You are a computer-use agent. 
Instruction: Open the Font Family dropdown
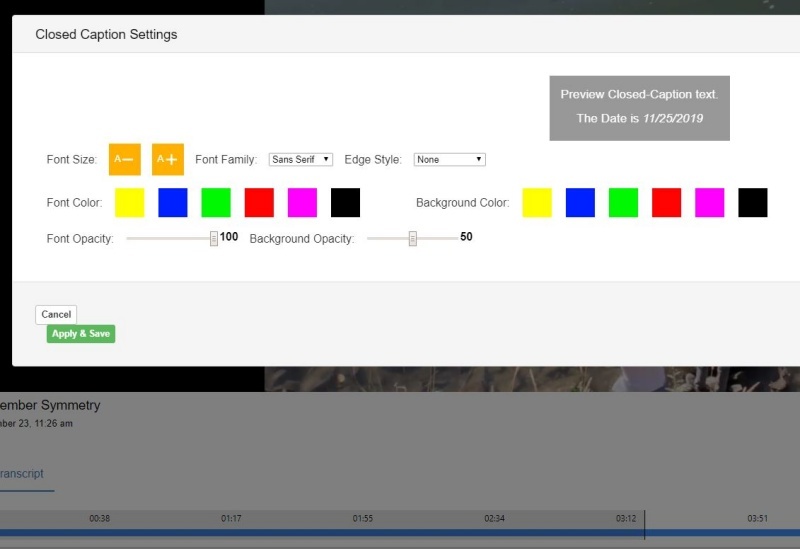coord(301,159)
